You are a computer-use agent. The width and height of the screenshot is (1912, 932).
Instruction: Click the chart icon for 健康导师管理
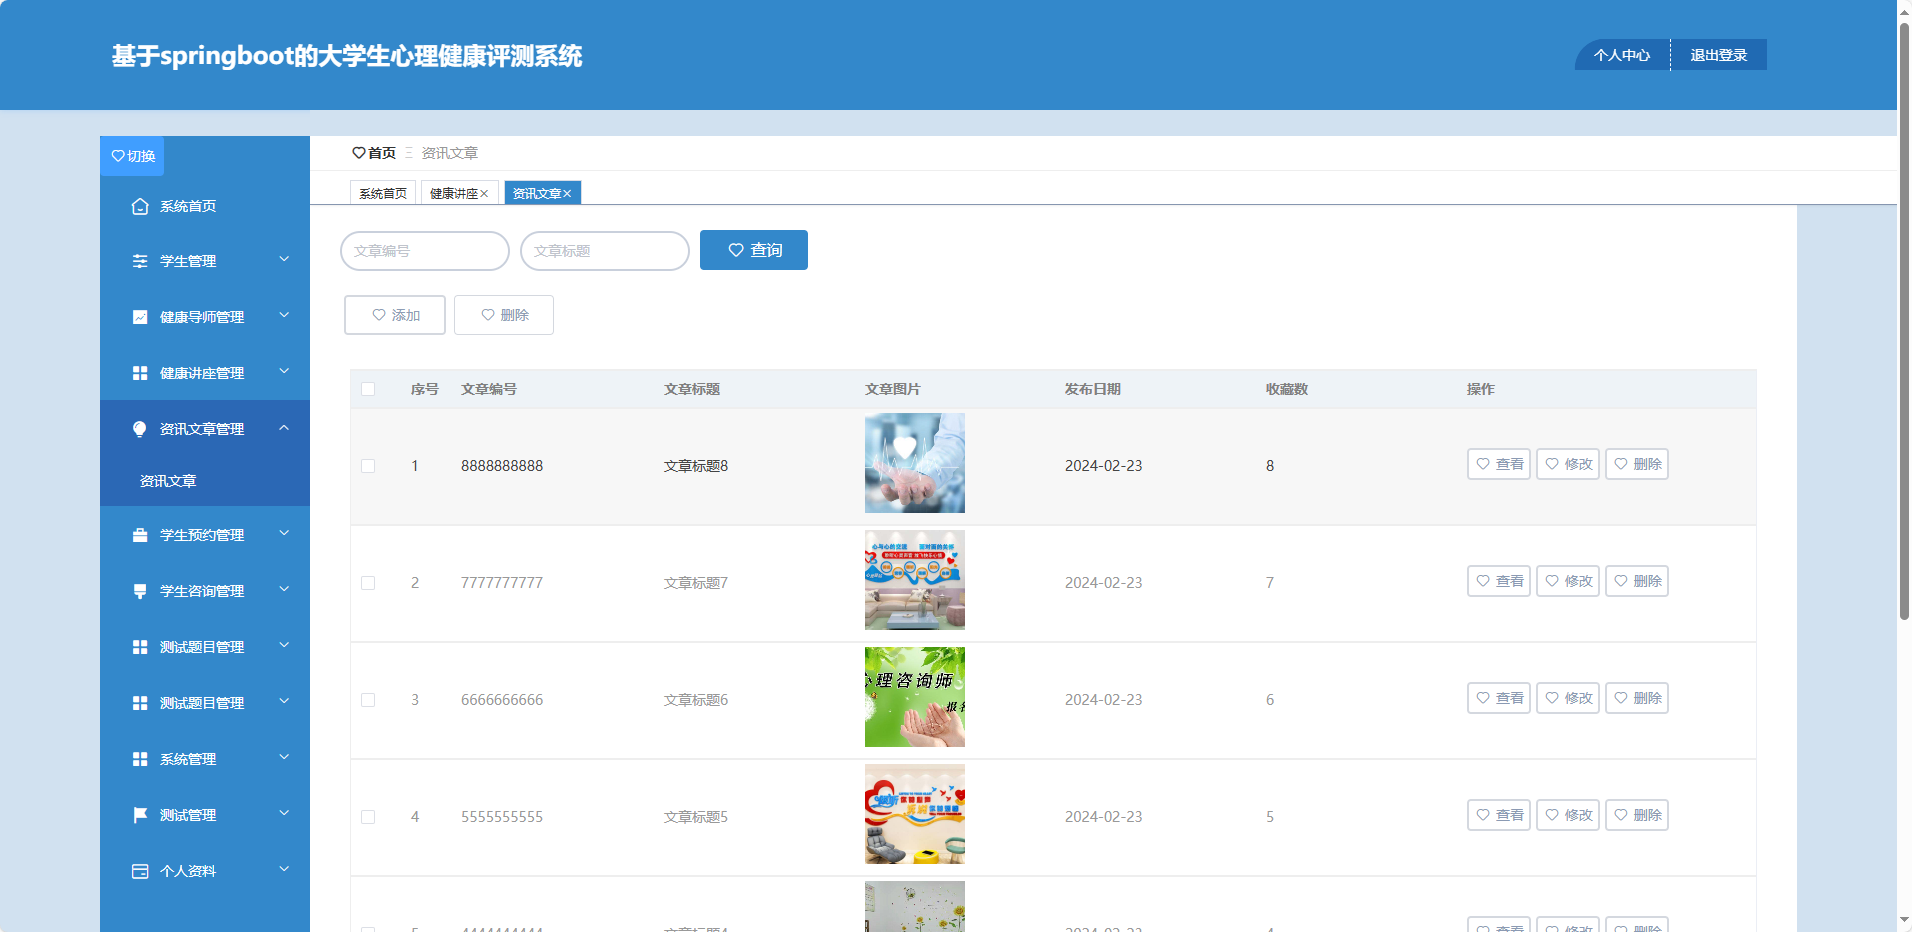click(140, 317)
